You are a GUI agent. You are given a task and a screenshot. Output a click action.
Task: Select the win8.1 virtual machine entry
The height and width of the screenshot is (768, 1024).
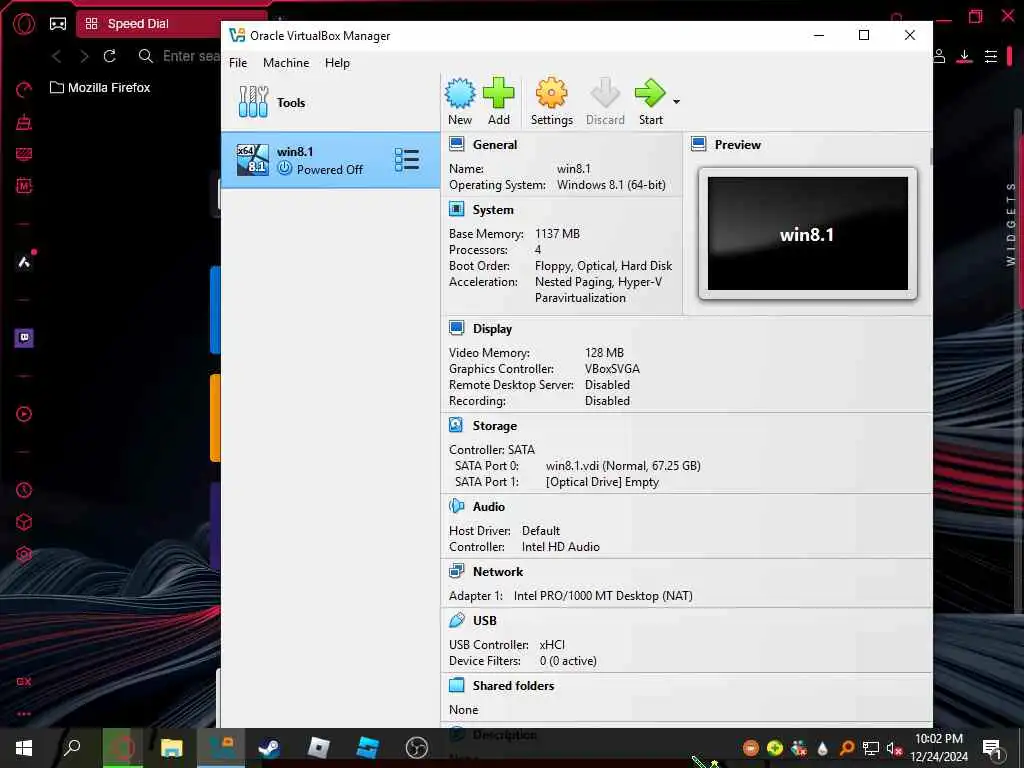pos(330,160)
